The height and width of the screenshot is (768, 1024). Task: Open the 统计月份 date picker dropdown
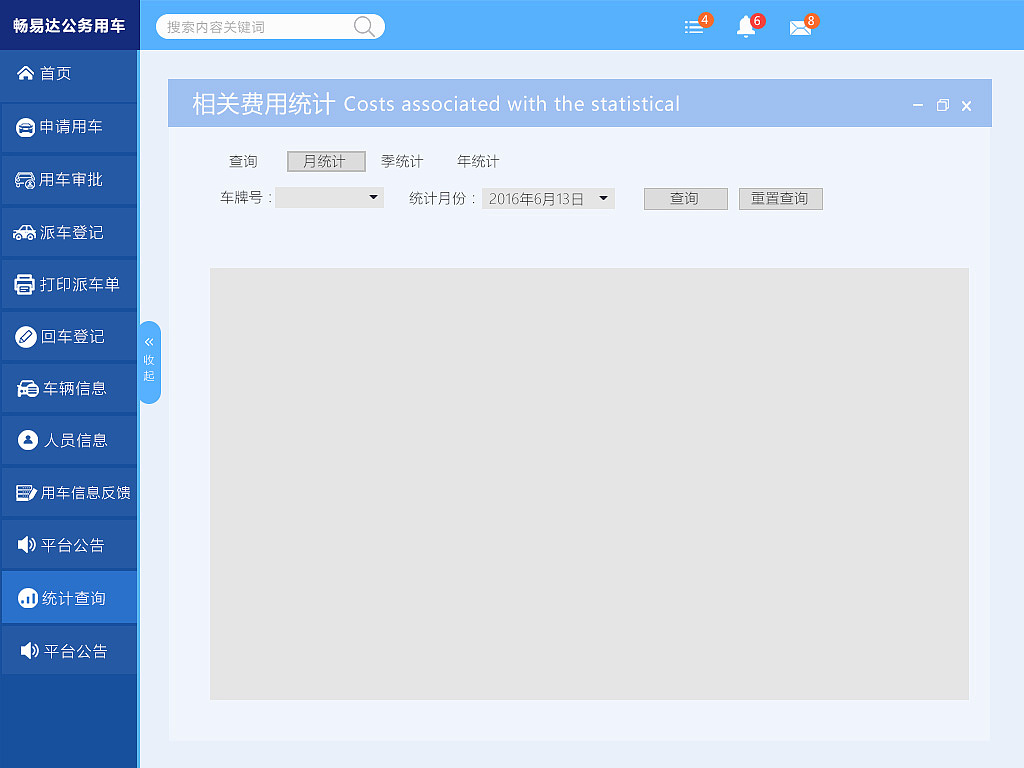coord(548,197)
